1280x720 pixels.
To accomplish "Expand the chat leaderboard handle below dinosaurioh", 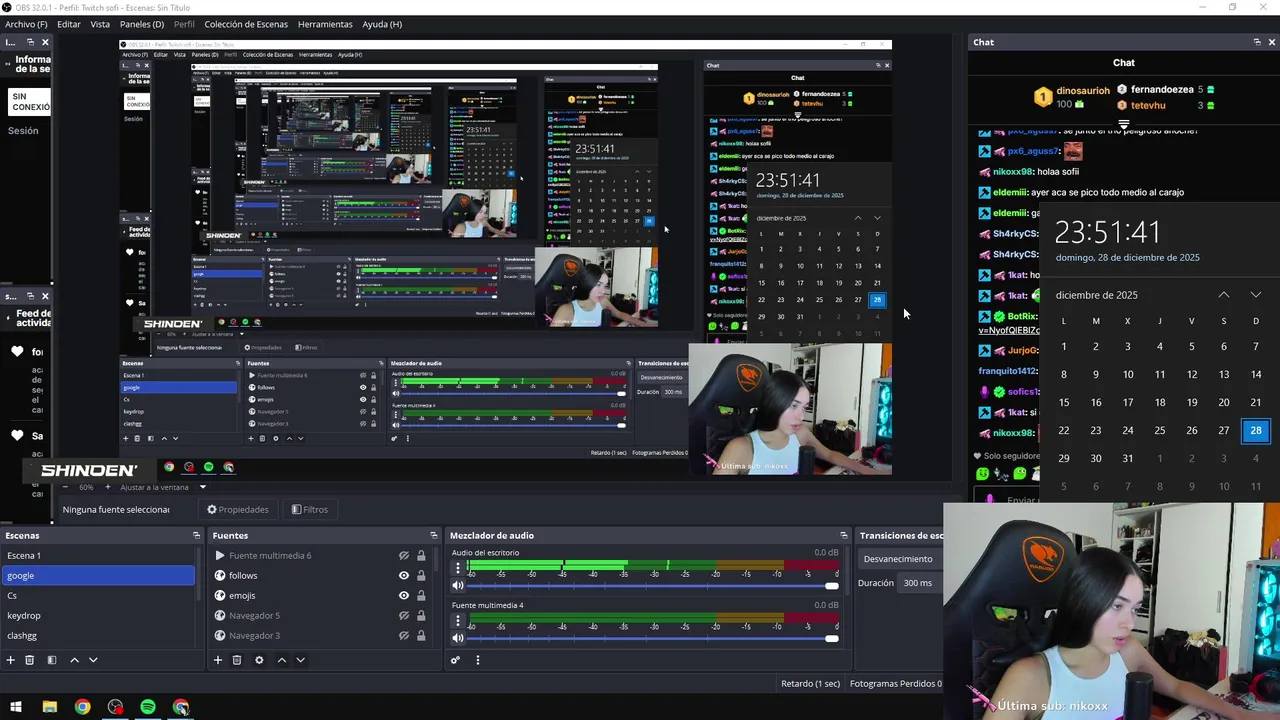I will 1124,125.
